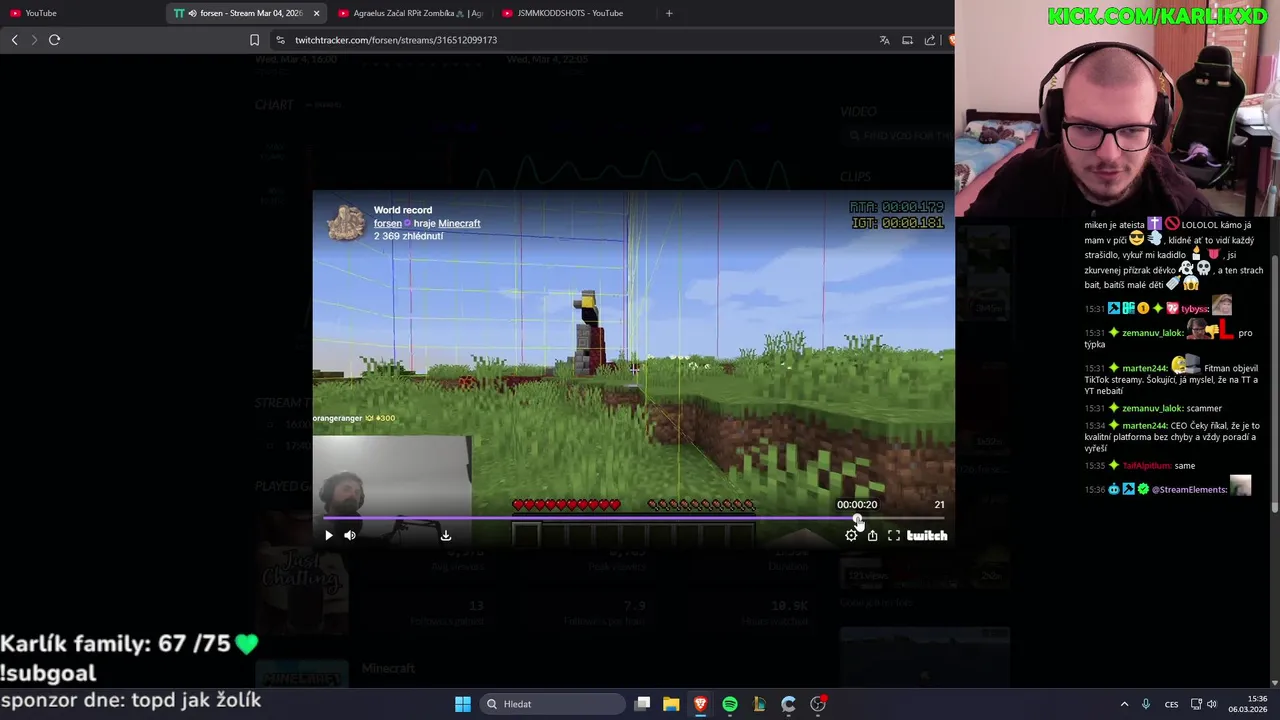This screenshot has height=720, width=1280.
Task: Open Windows Start menu
Action: [463, 704]
